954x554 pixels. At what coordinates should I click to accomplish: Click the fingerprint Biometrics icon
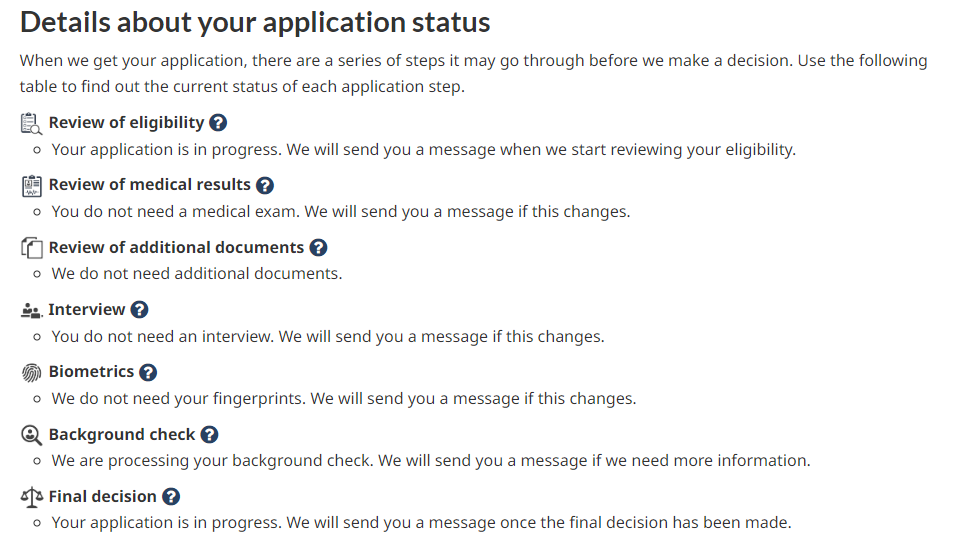pos(31,372)
